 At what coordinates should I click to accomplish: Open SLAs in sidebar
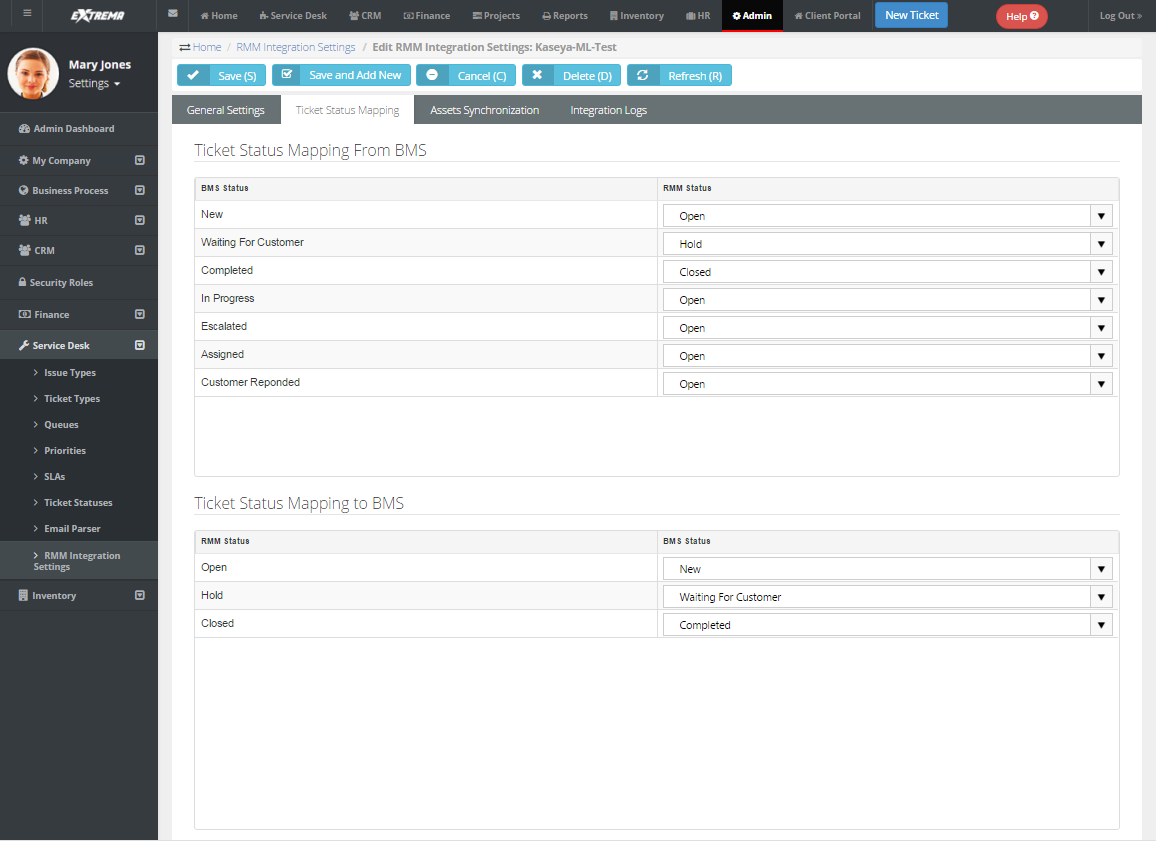click(55, 476)
